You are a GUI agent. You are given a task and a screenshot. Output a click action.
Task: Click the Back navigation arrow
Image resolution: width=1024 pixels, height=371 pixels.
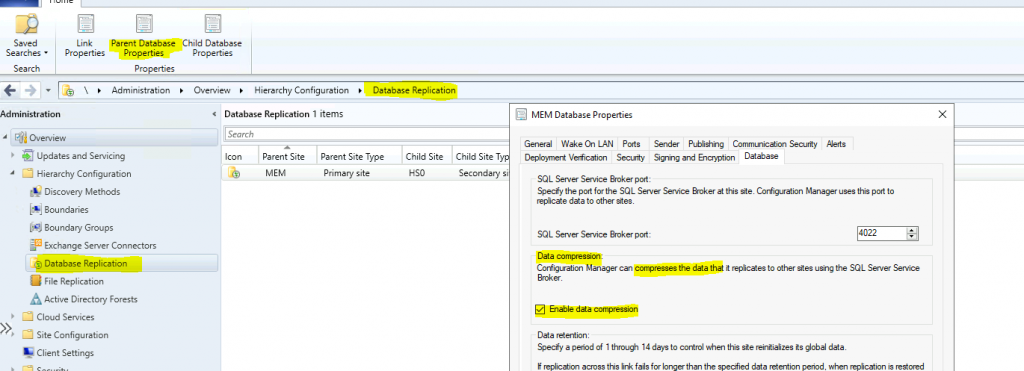10,90
